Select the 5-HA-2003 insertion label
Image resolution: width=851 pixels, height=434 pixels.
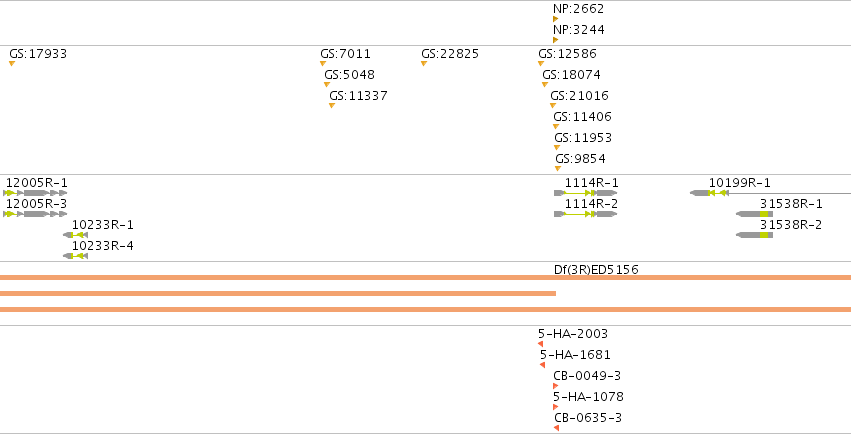click(x=573, y=334)
